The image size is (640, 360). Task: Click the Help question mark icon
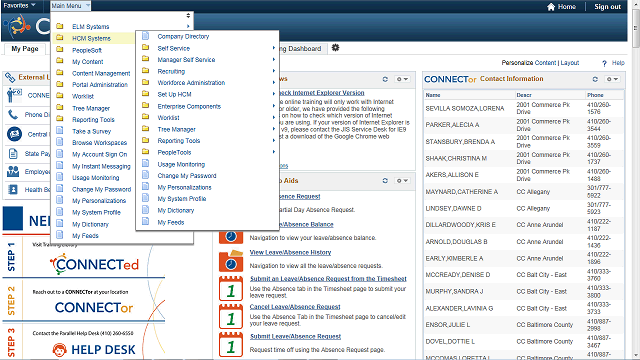(604, 63)
